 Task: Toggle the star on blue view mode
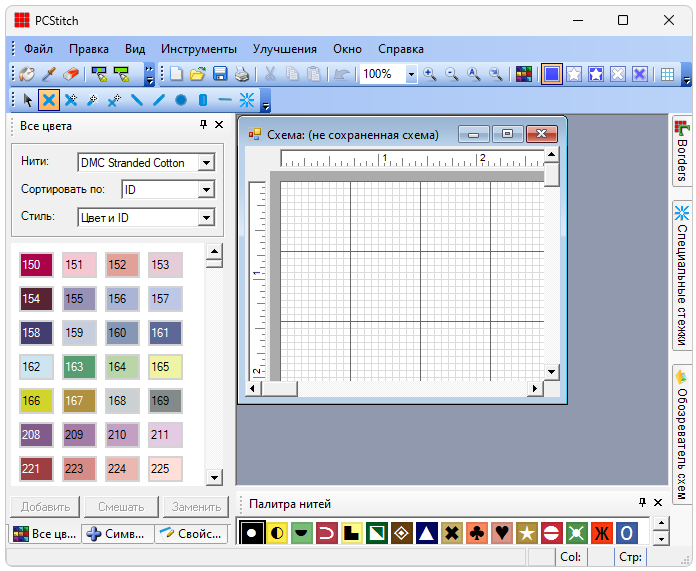tap(596, 74)
